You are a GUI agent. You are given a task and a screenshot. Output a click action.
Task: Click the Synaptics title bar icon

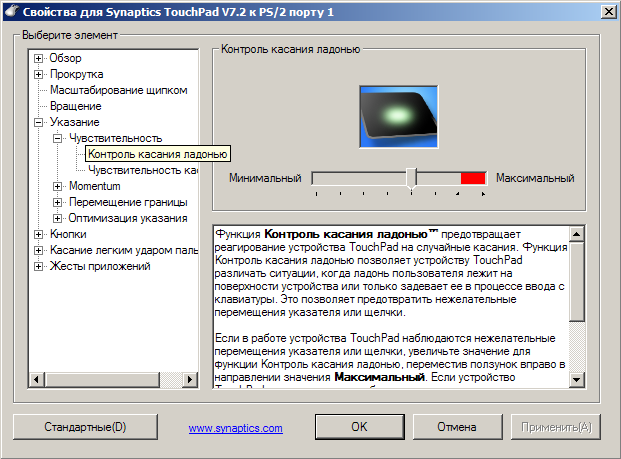pos(11,11)
